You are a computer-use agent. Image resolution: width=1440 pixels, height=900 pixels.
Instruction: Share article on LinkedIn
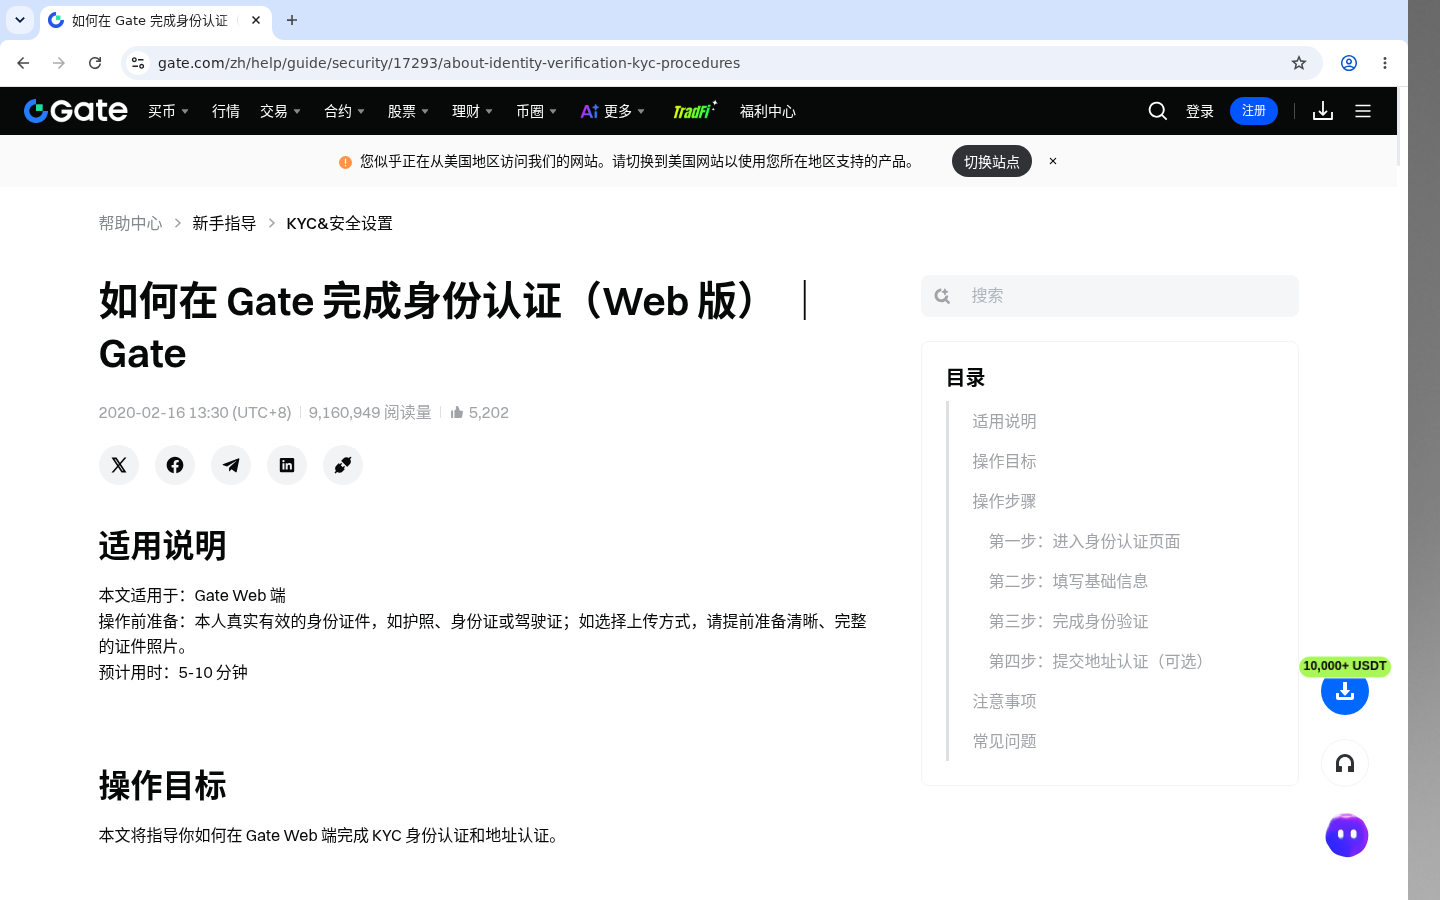point(287,465)
